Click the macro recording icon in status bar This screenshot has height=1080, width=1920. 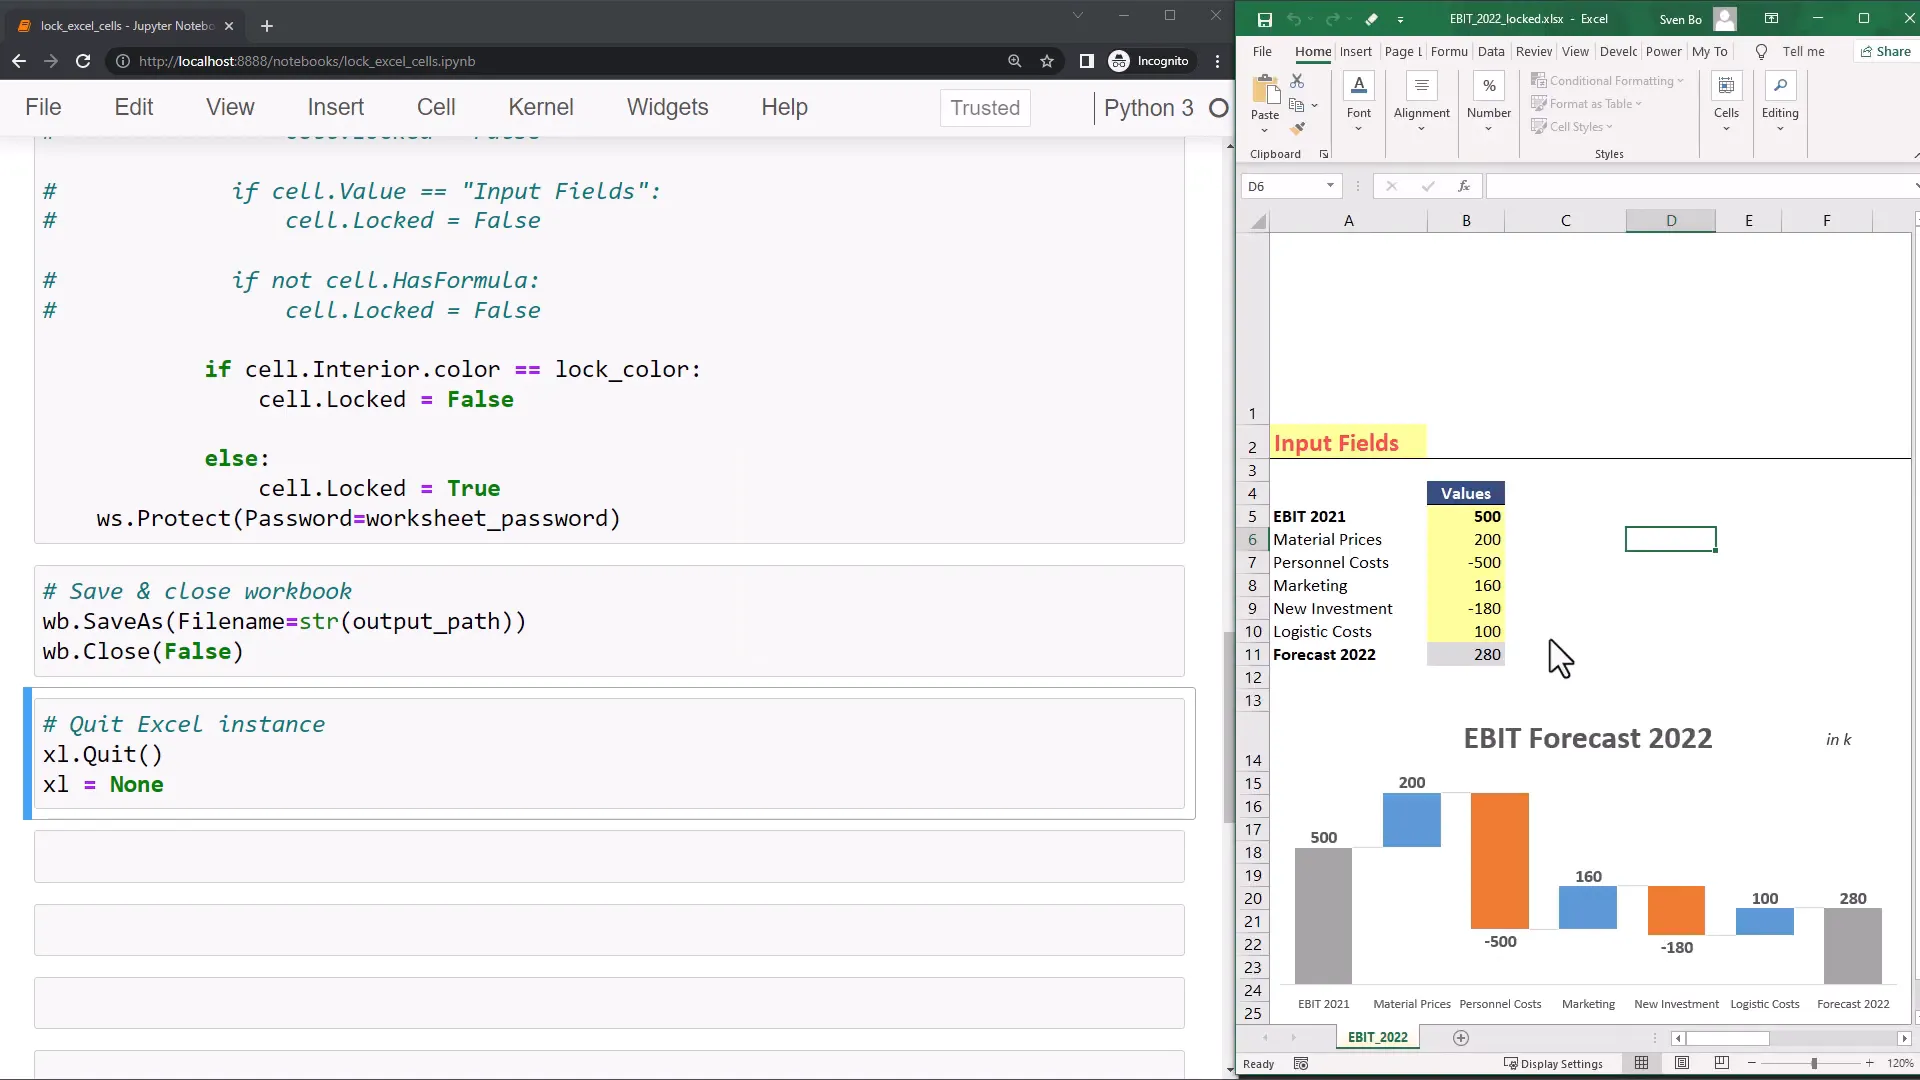point(1301,1064)
